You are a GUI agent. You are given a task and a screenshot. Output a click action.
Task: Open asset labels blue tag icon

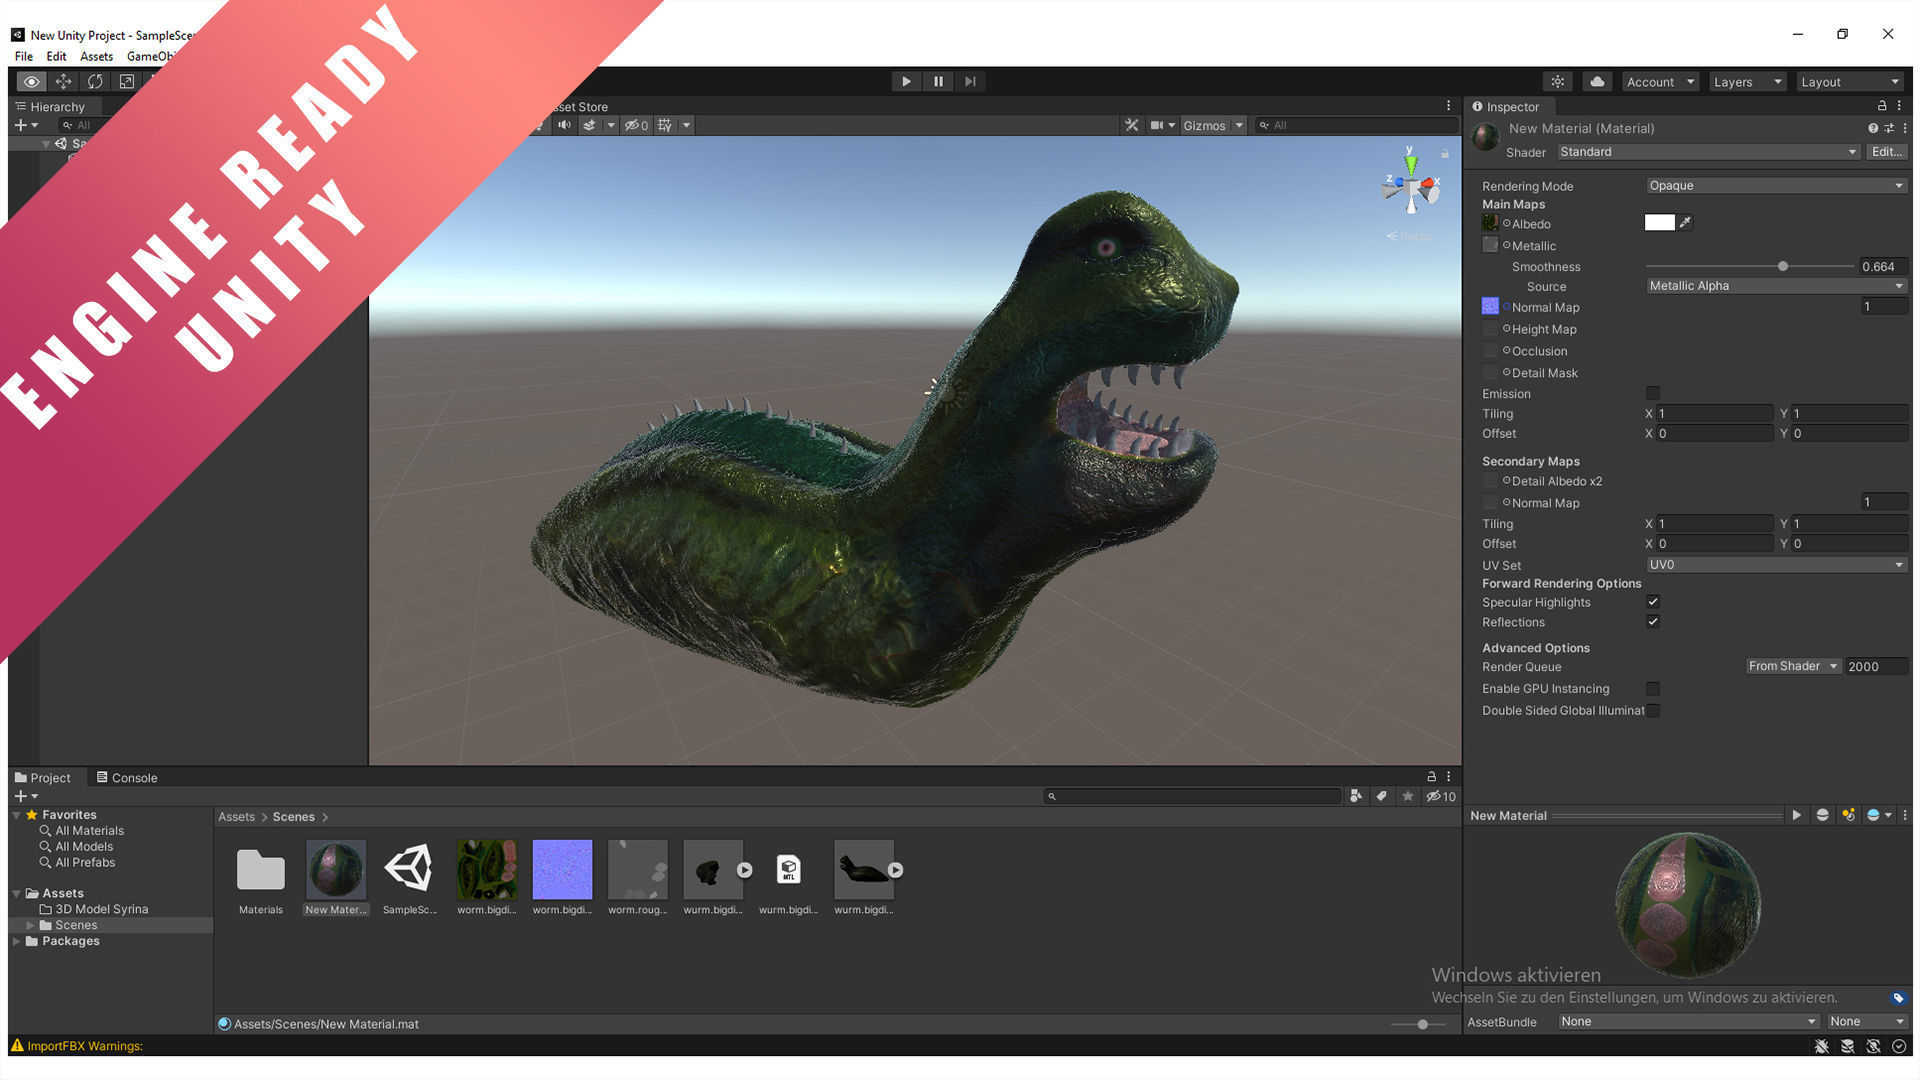[x=1898, y=998]
